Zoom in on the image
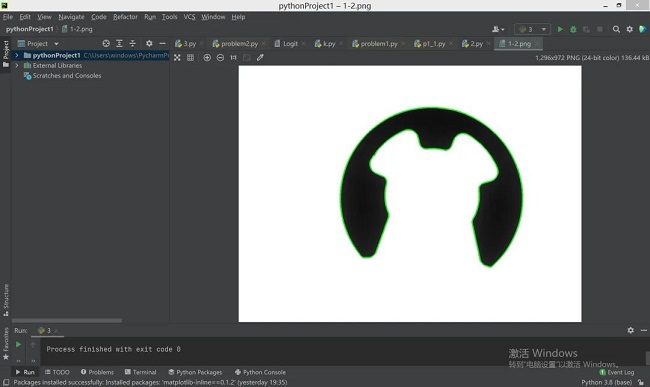This screenshot has width=650, height=387. point(207,58)
